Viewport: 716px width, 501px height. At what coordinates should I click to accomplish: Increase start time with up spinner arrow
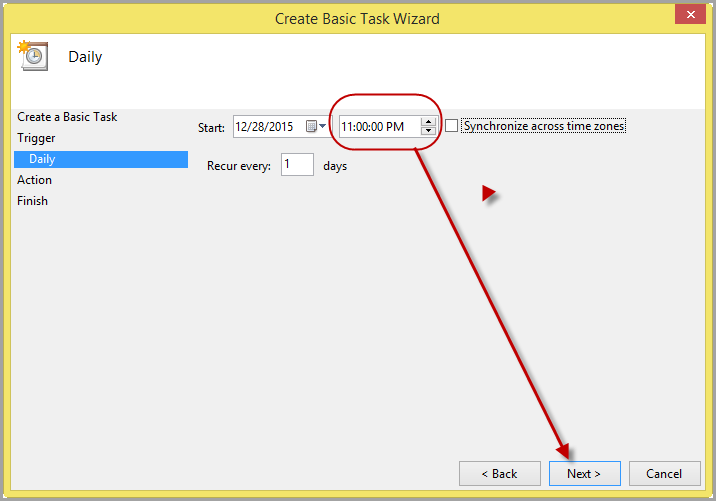click(x=428, y=121)
